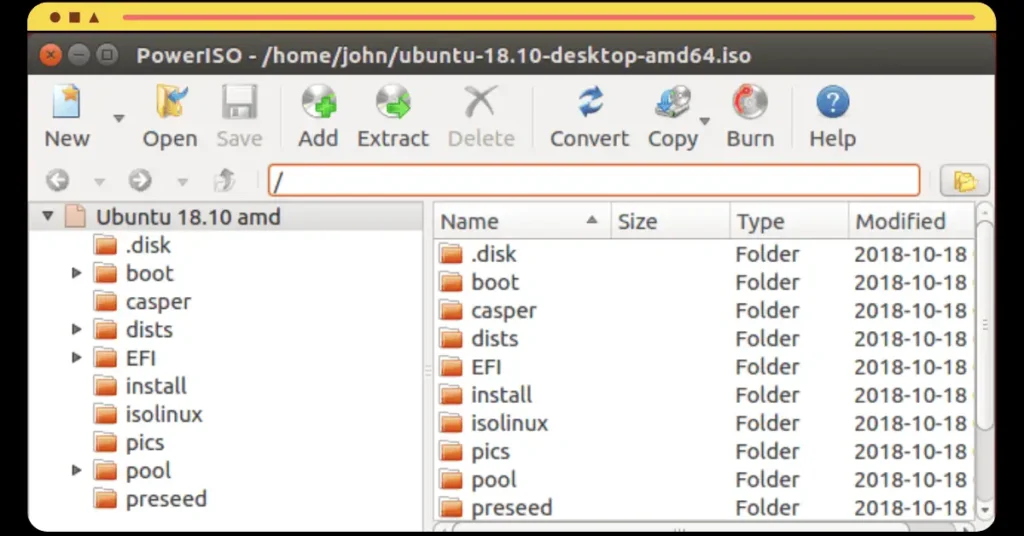Screen dimensions: 1024x536
Task: Sort by the Type column header
Action: [x=789, y=221]
